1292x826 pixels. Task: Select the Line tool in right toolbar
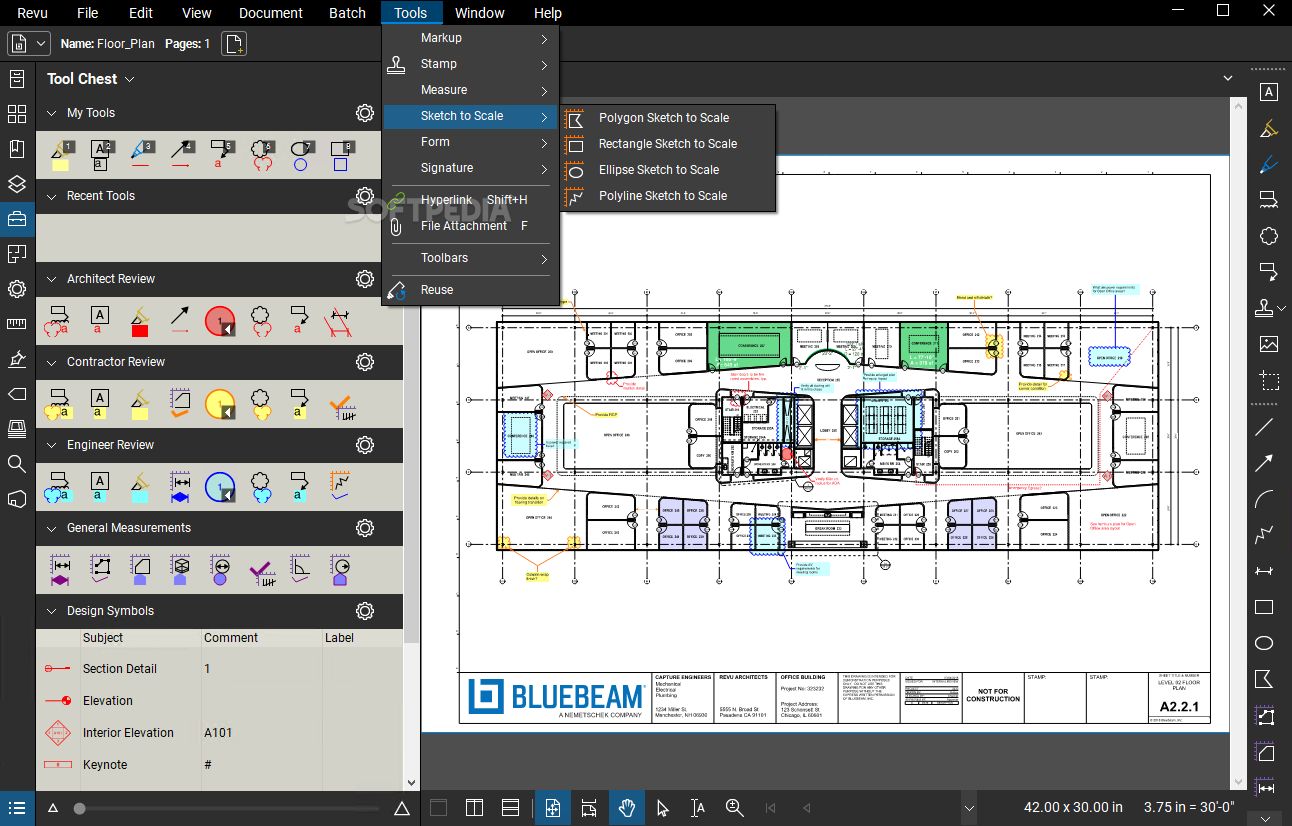[x=1264, y=427]
